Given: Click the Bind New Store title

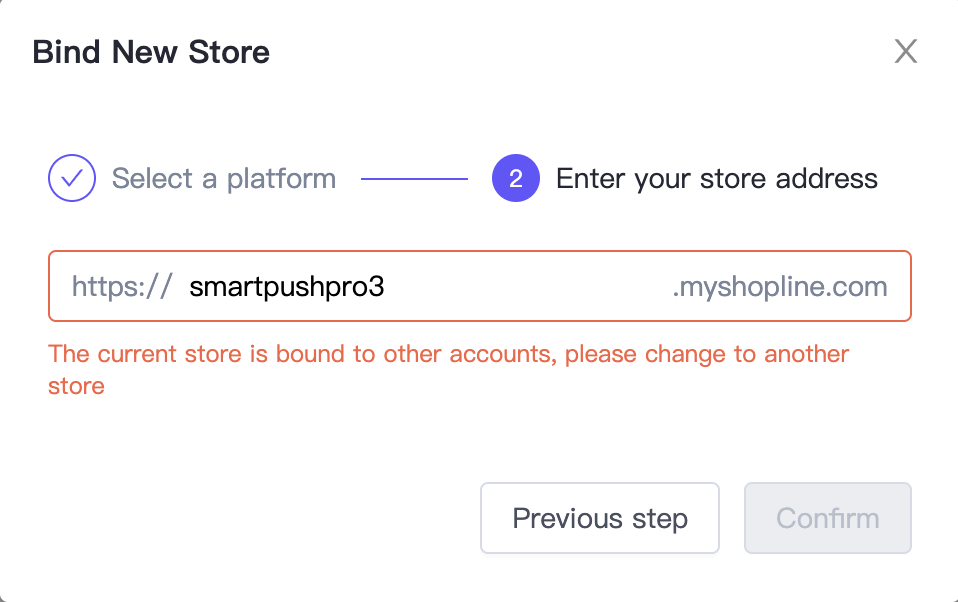Looking at the screenshot, I should click(x=151, y=52).
